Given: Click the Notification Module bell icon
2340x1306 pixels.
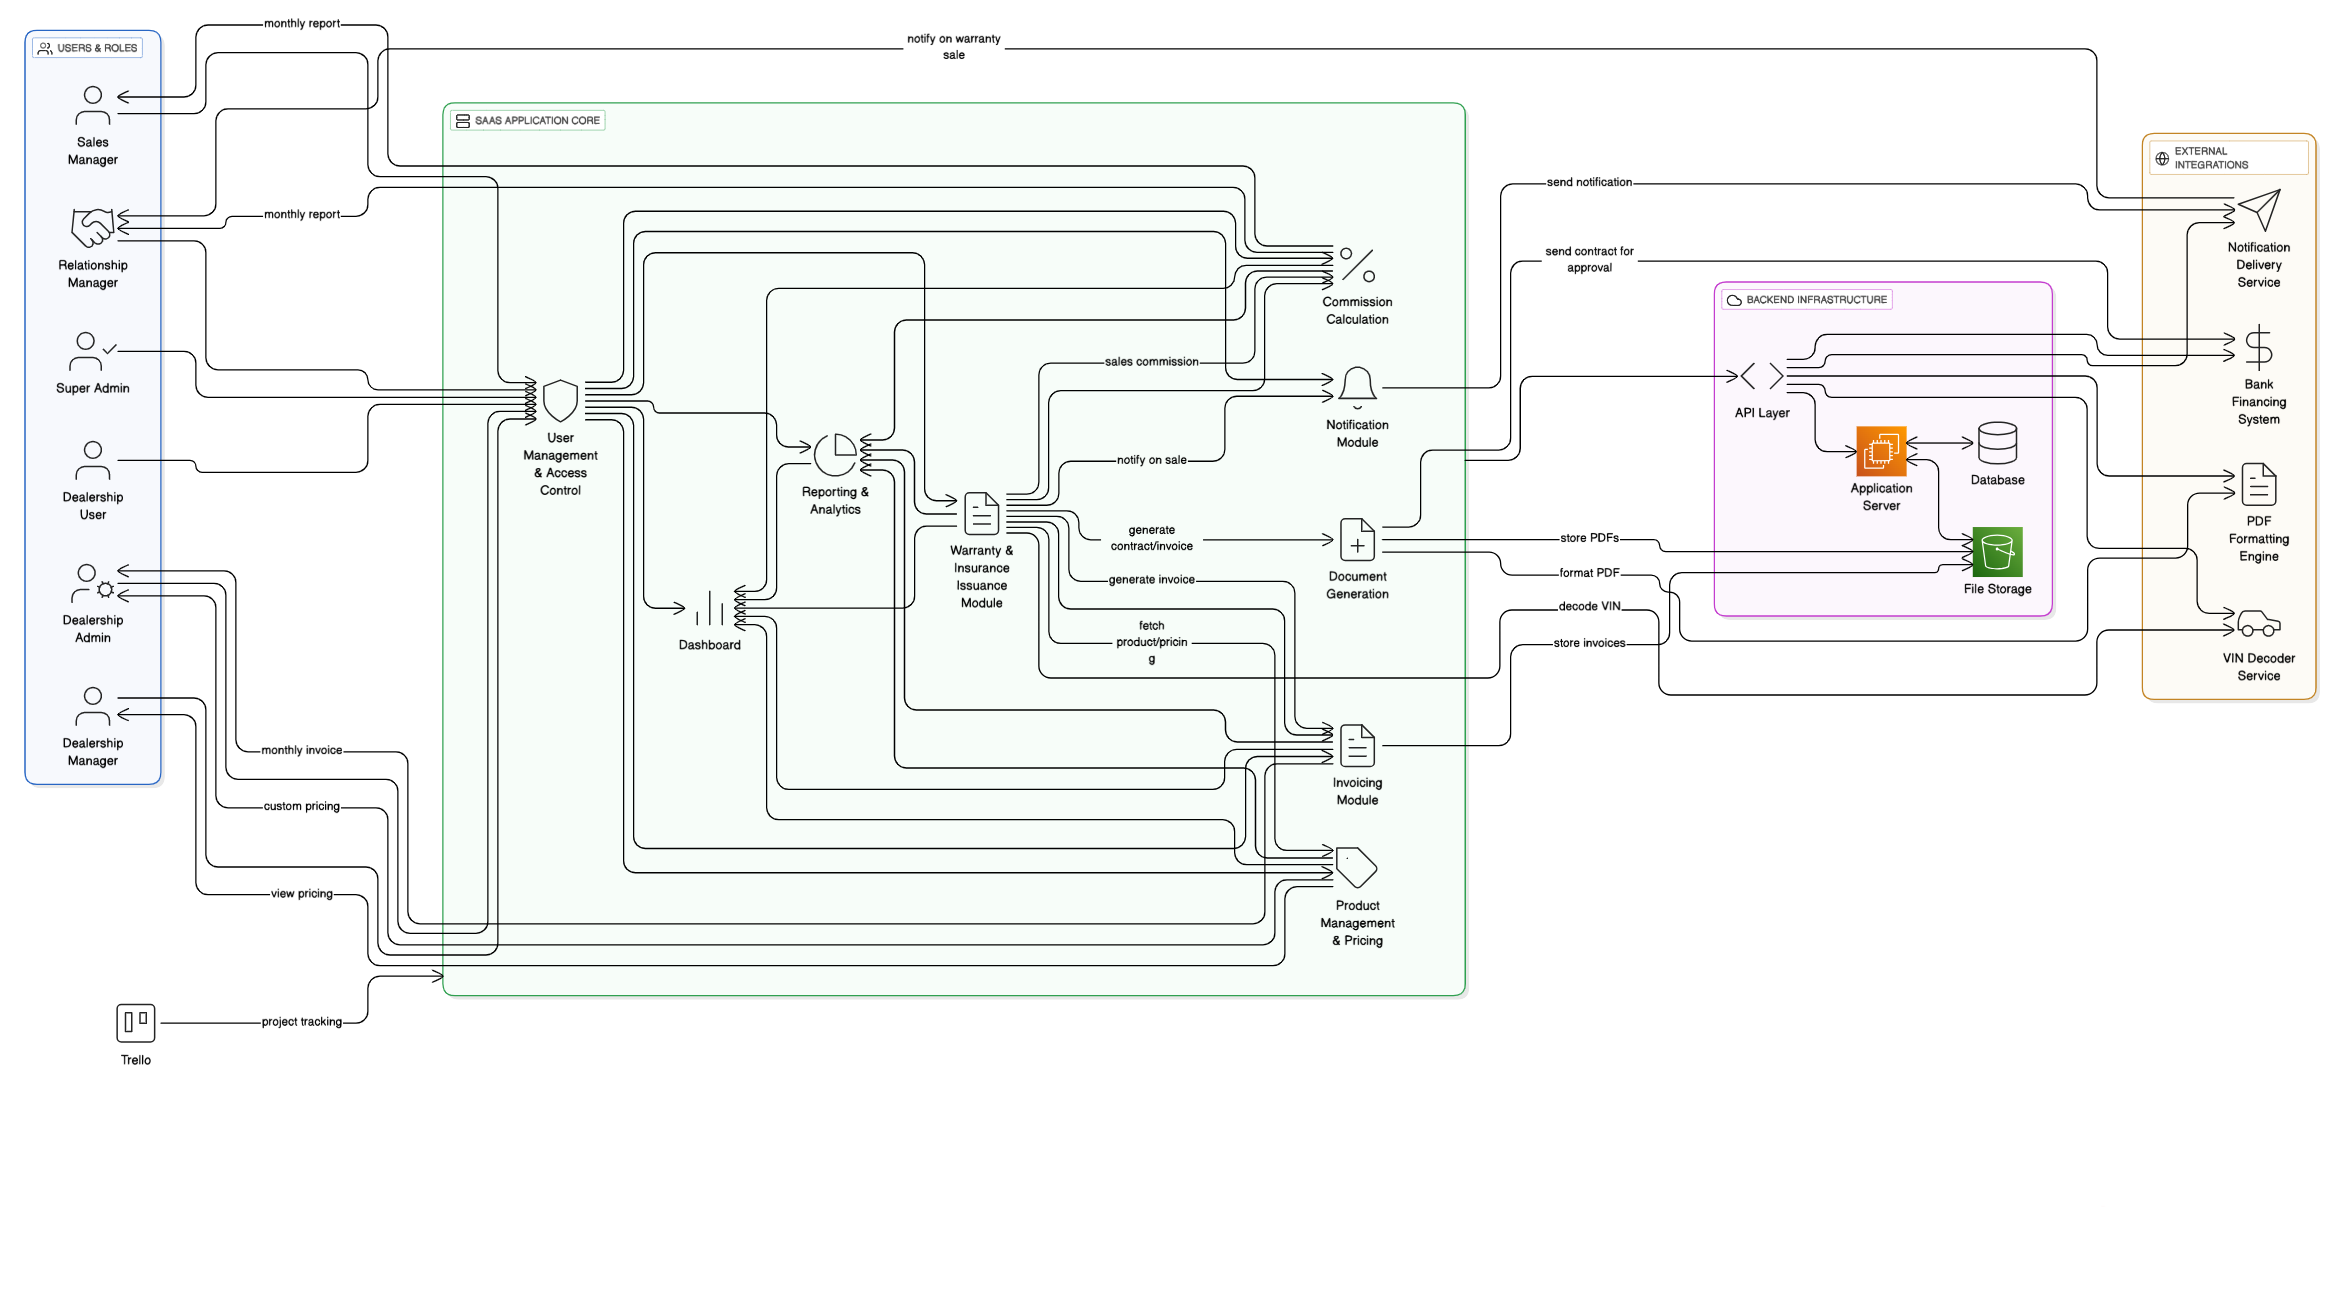Looking at the screenshot, I should (x=1357, y=385).
